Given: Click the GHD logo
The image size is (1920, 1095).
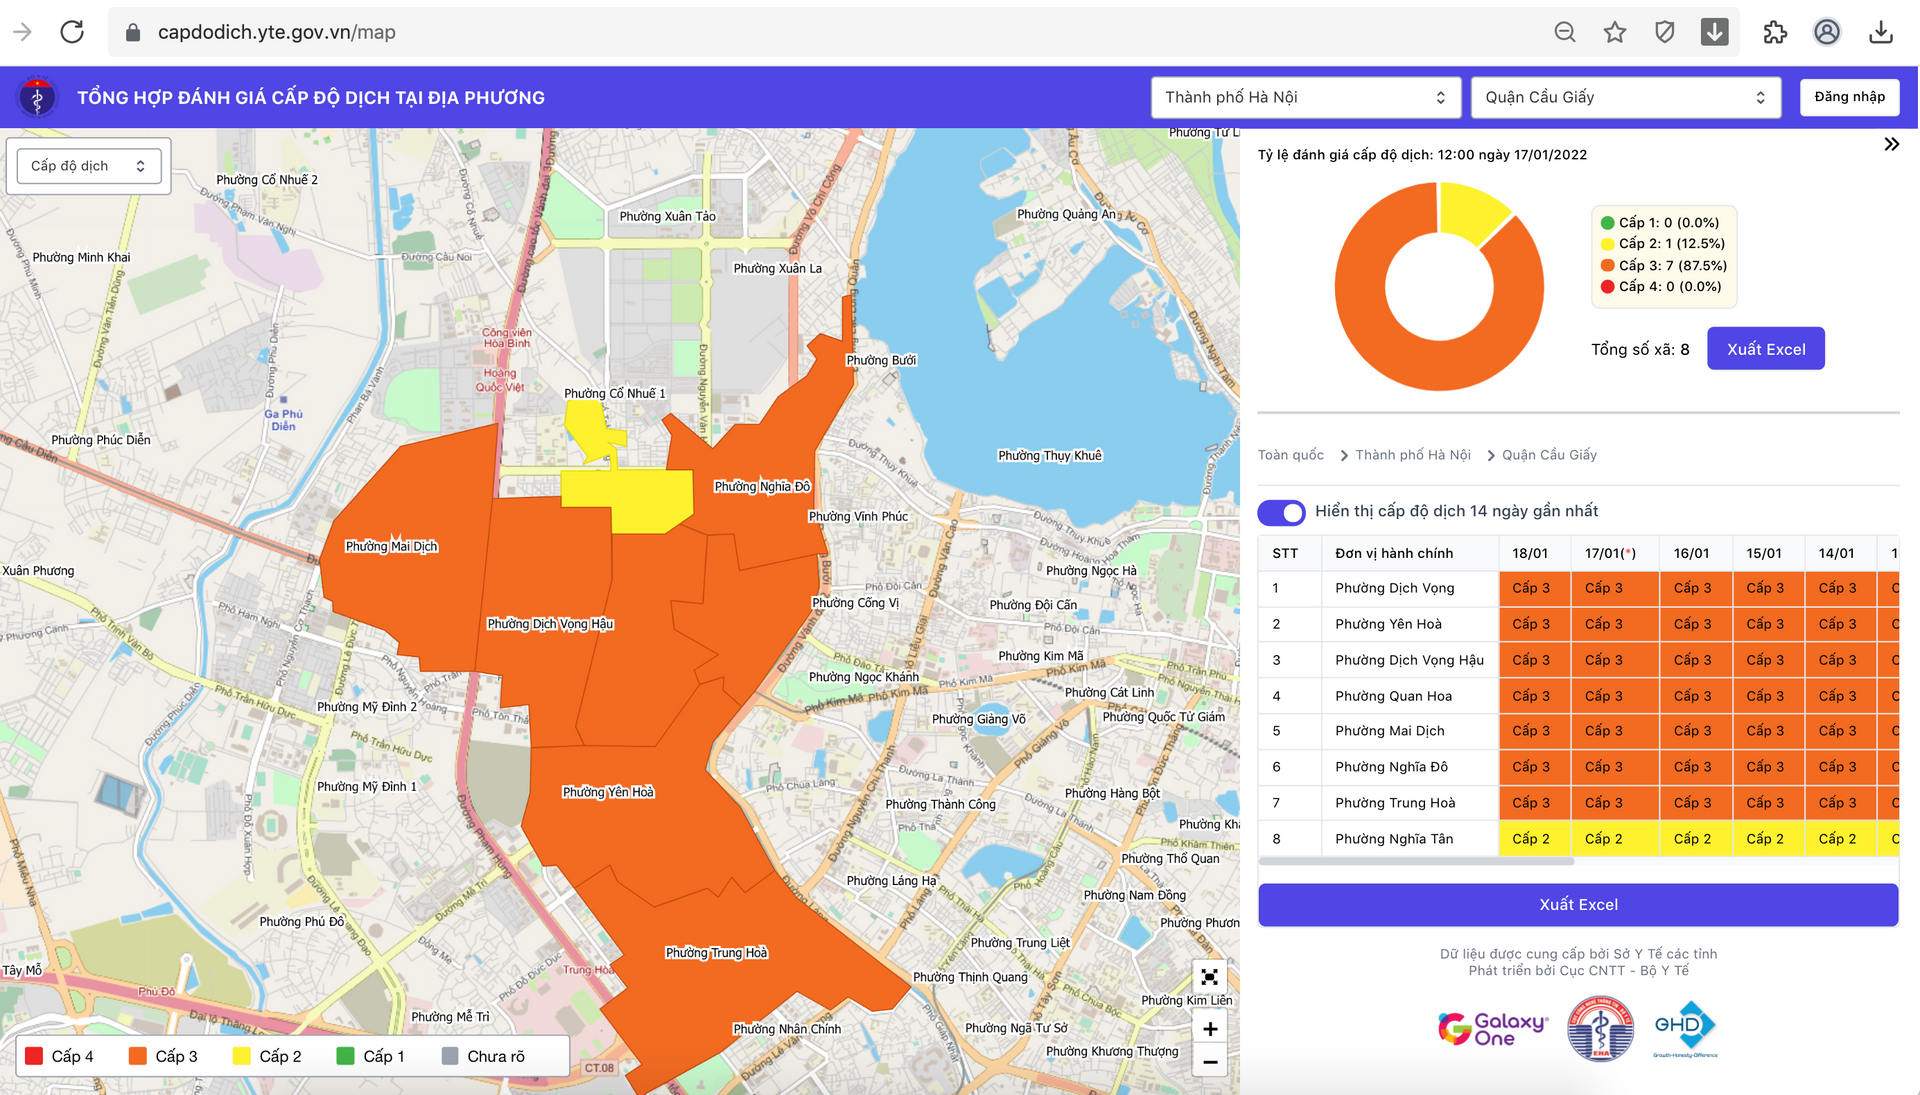Looking at the screenshot, I should pos(1685,1028).
